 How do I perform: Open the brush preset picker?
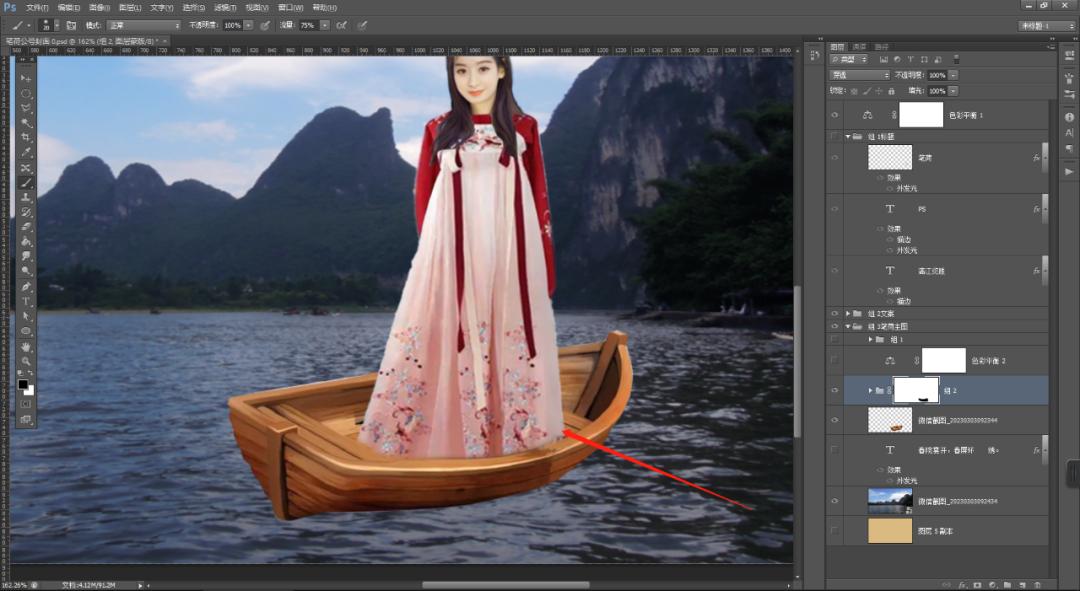(50, 25)
